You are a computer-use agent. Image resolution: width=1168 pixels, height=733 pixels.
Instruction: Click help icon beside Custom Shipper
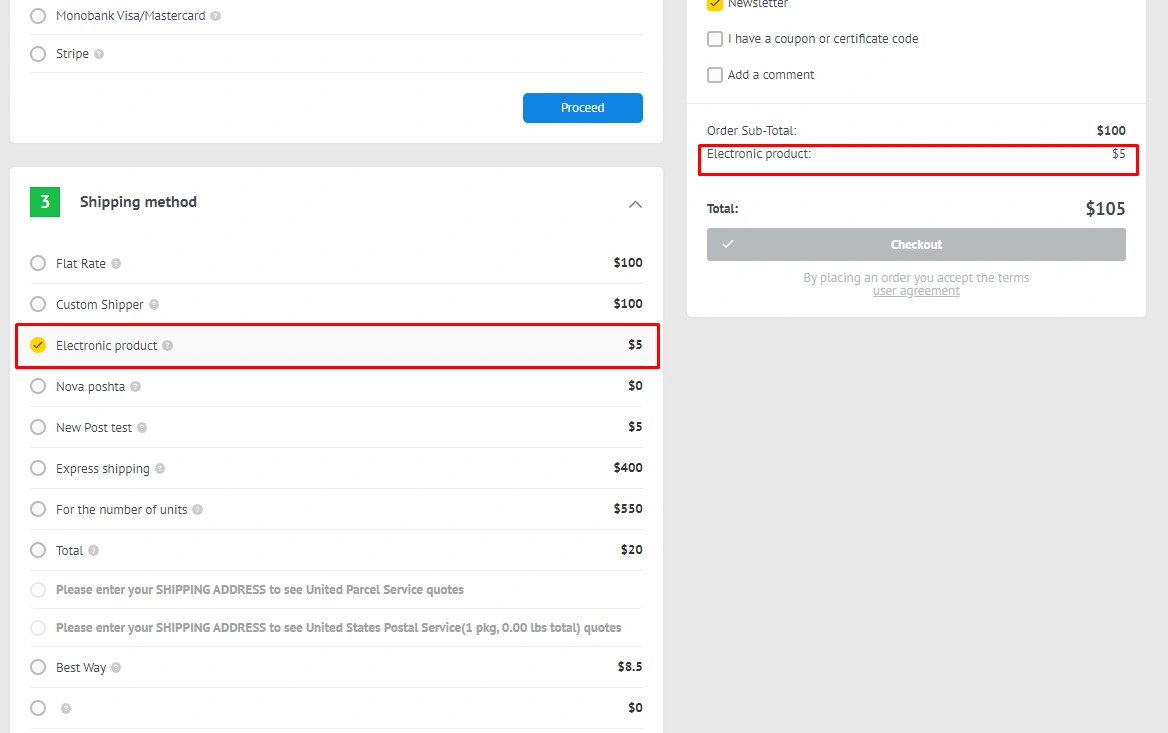point(154,305)
